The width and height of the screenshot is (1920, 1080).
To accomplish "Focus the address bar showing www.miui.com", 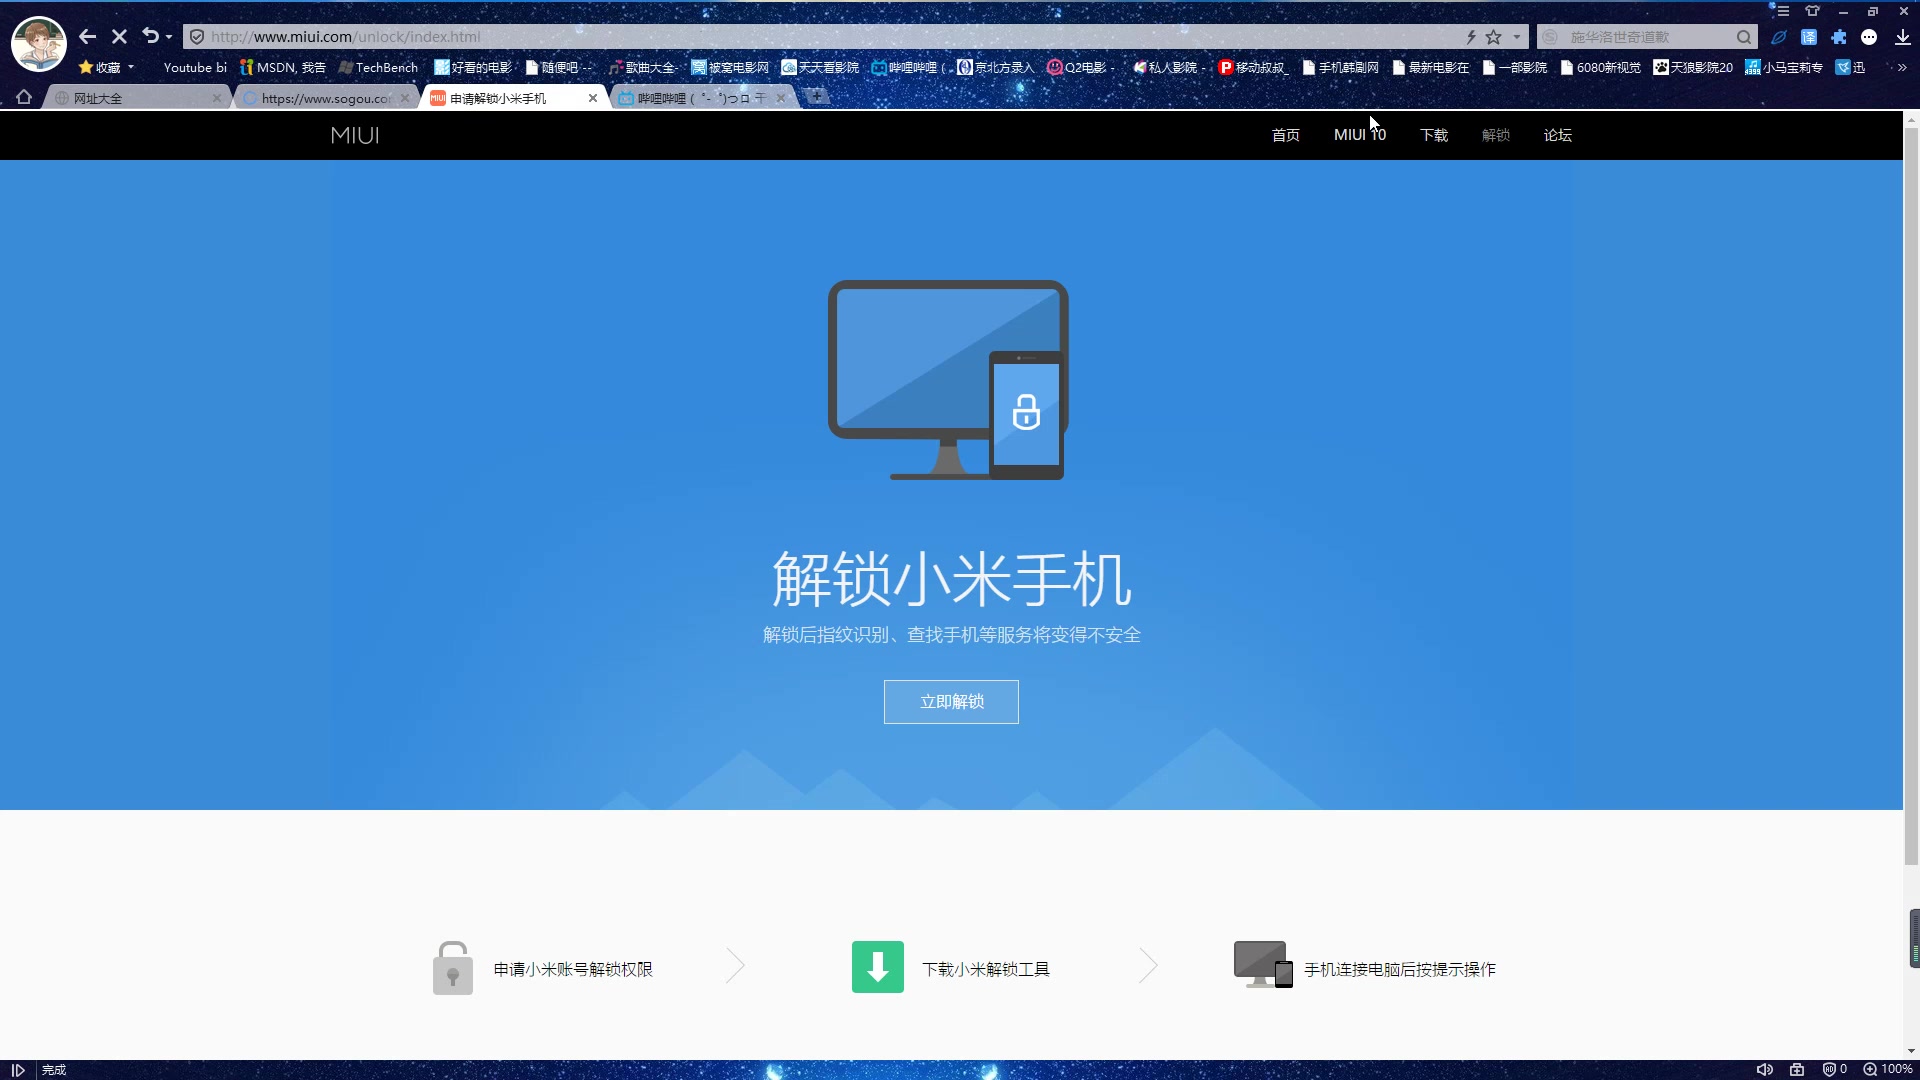I will (820, 37).
